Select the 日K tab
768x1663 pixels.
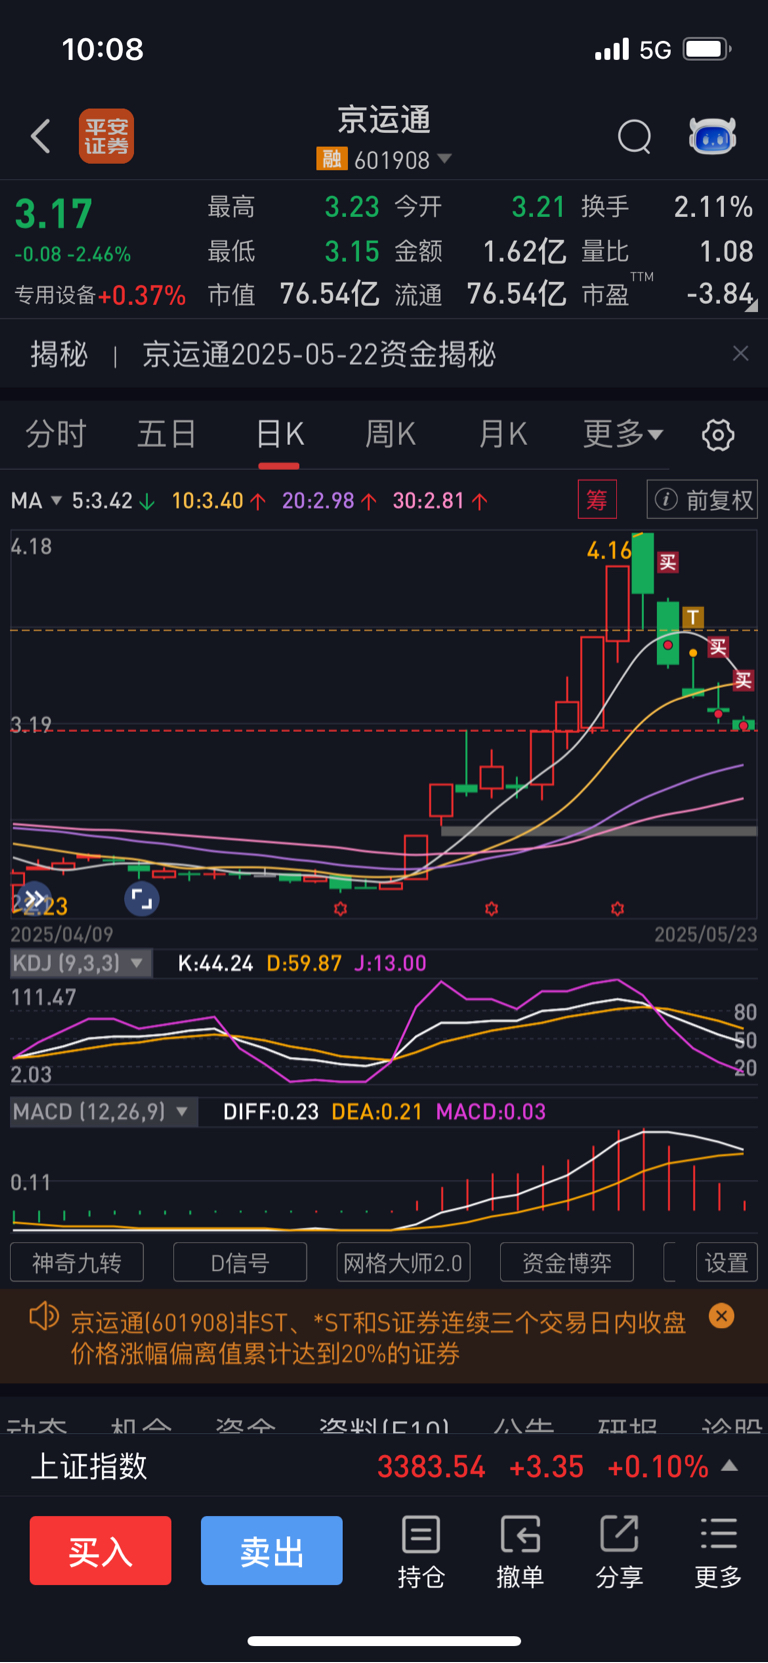coord(279,434)
